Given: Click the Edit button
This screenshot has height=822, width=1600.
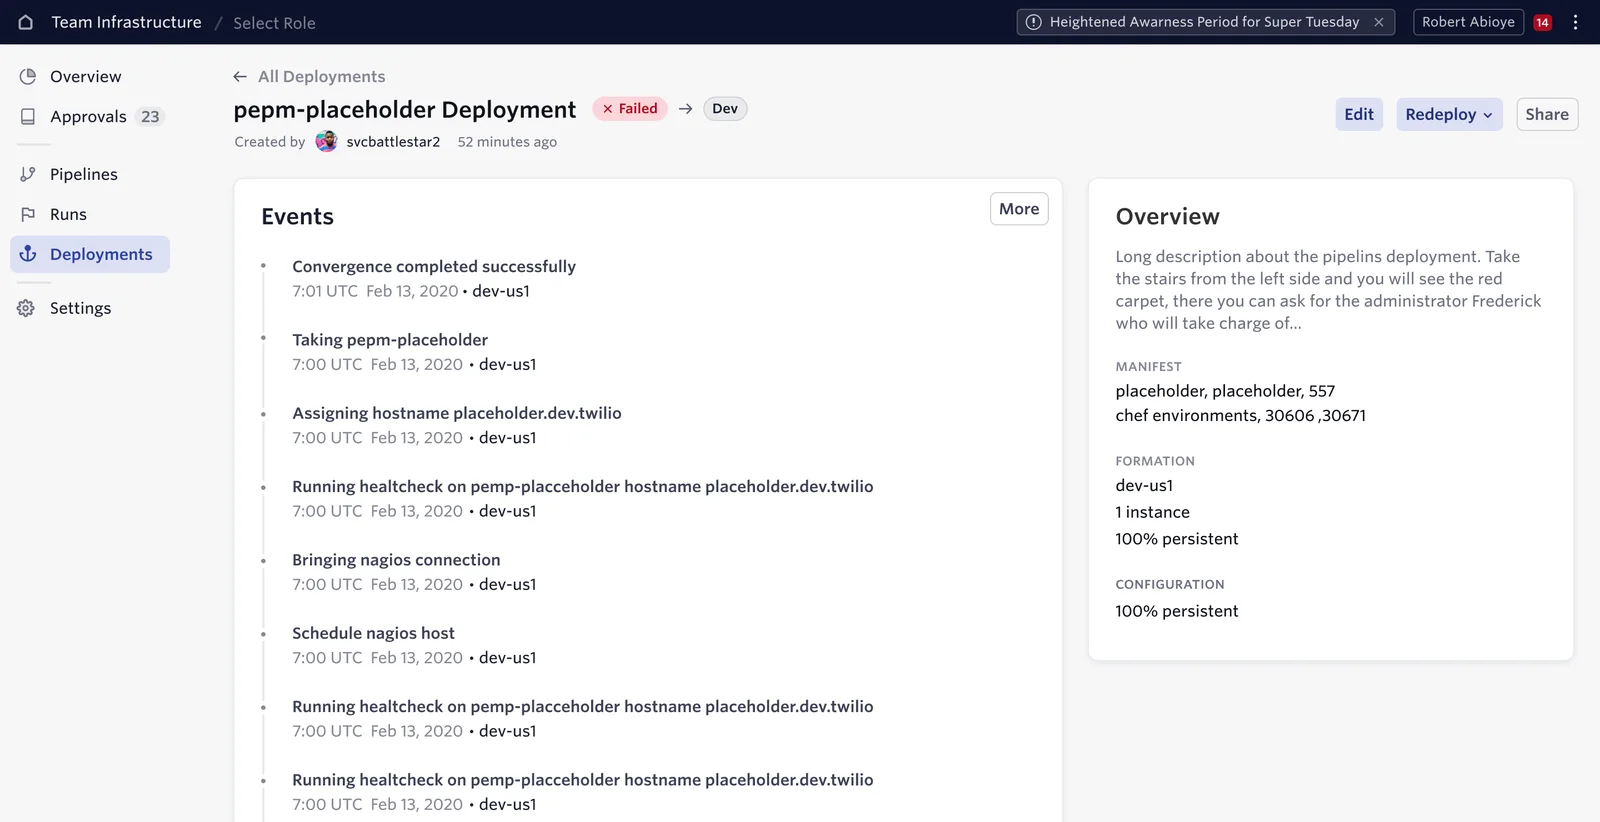Looking at the screenshot, I should coord(1359,114).
